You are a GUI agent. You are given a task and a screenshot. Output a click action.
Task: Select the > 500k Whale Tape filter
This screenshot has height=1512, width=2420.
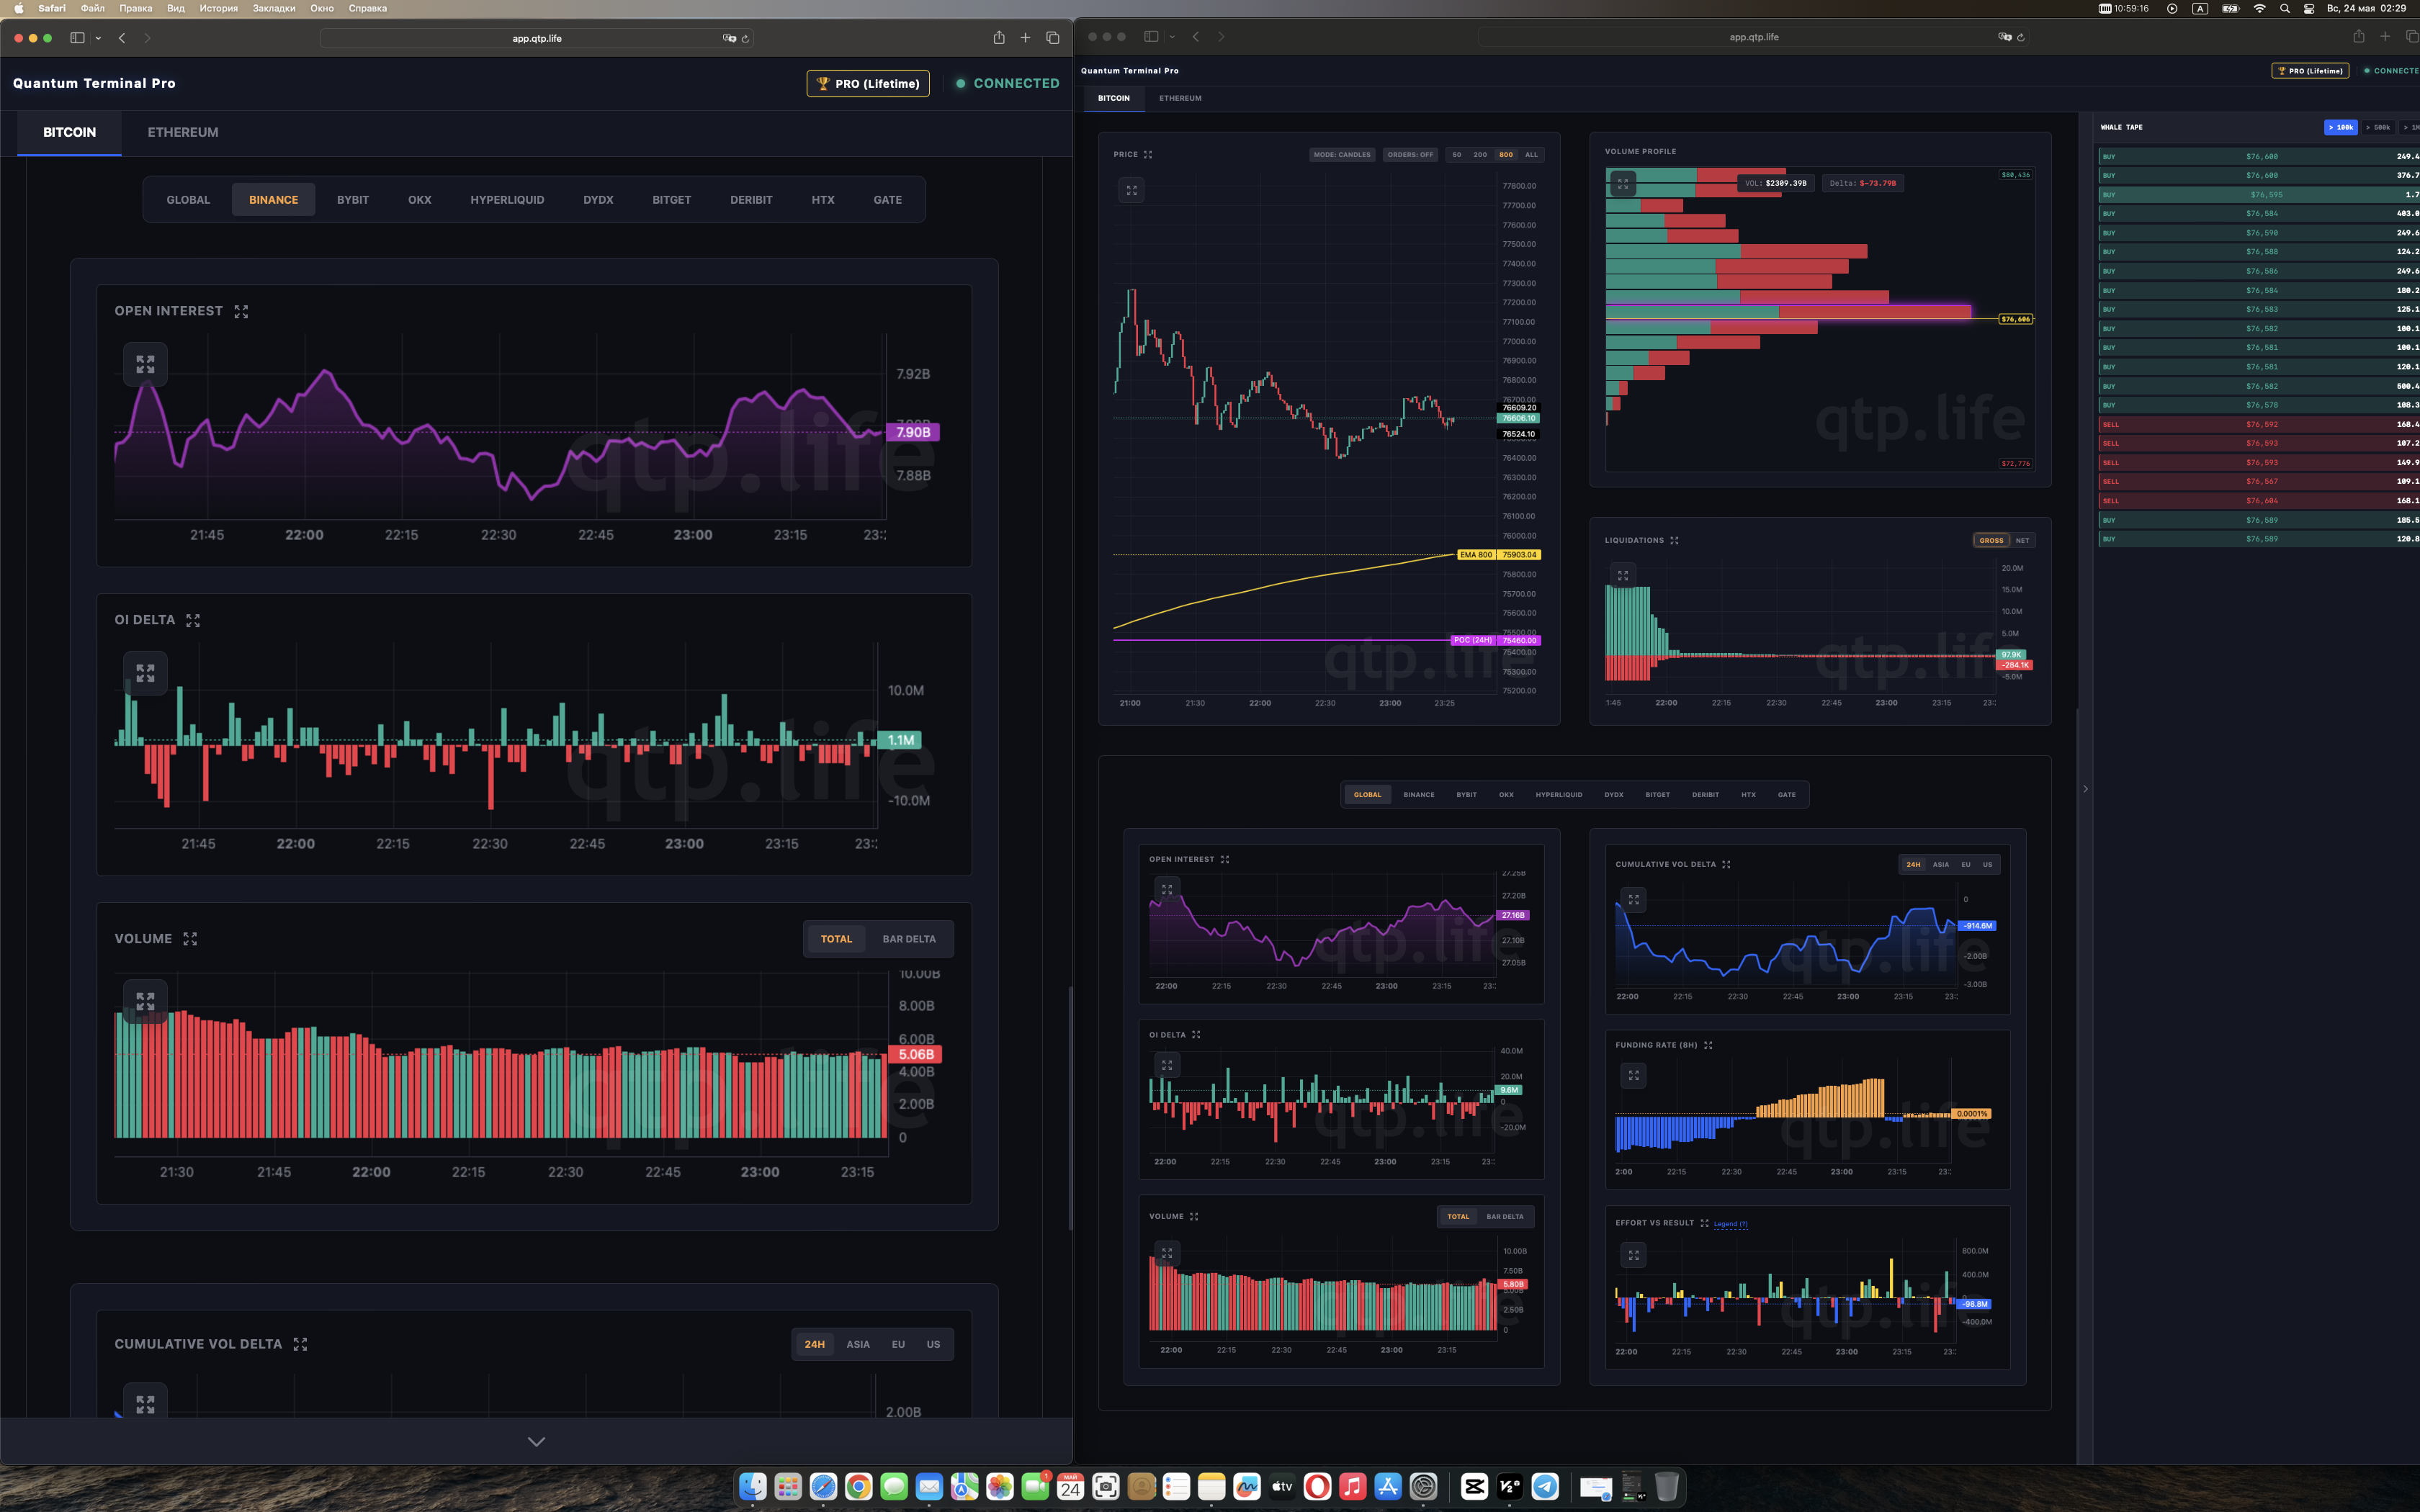pos(2378,128)
